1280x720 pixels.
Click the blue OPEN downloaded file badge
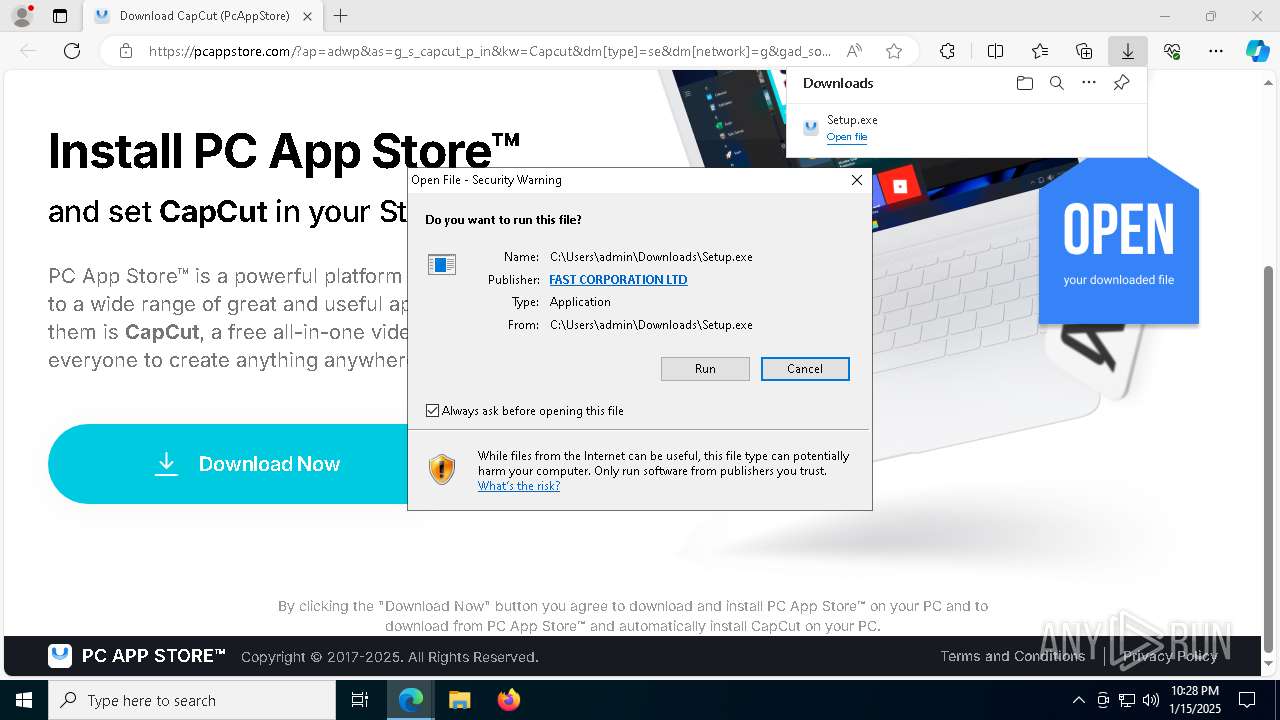pos(1118,242)
